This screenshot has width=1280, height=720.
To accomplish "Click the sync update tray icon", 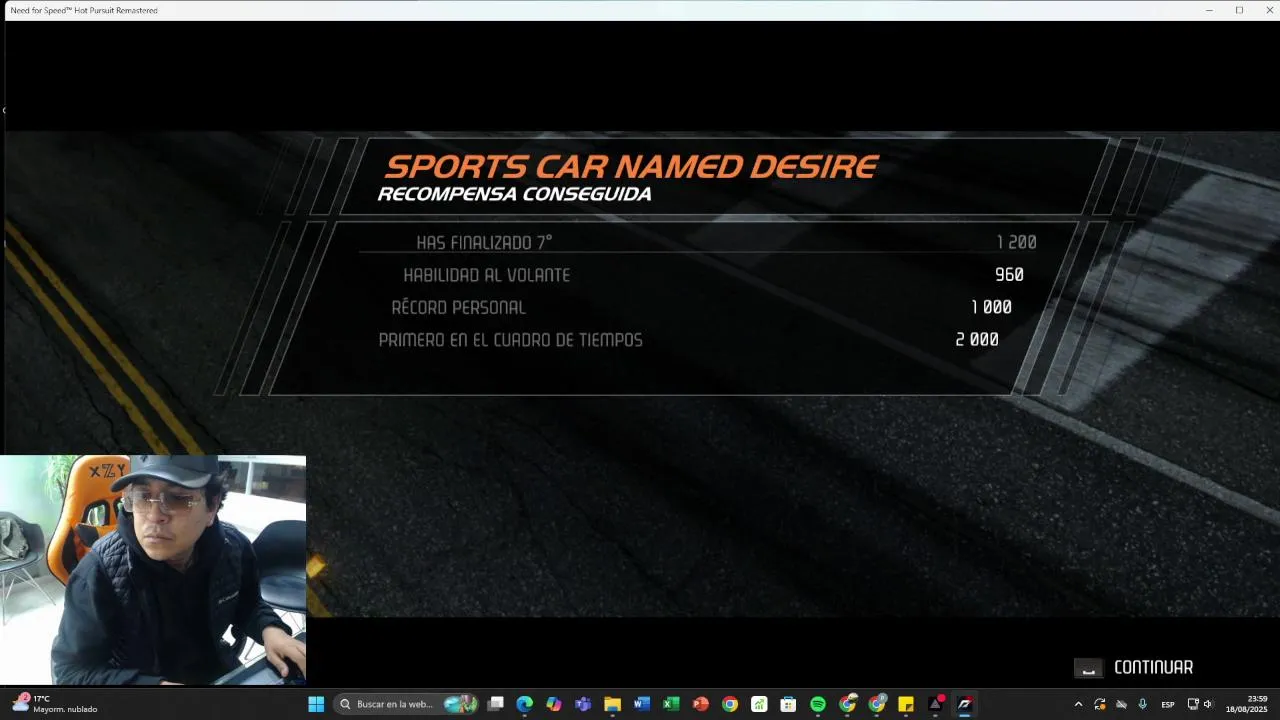I will tap(1100, 704).
